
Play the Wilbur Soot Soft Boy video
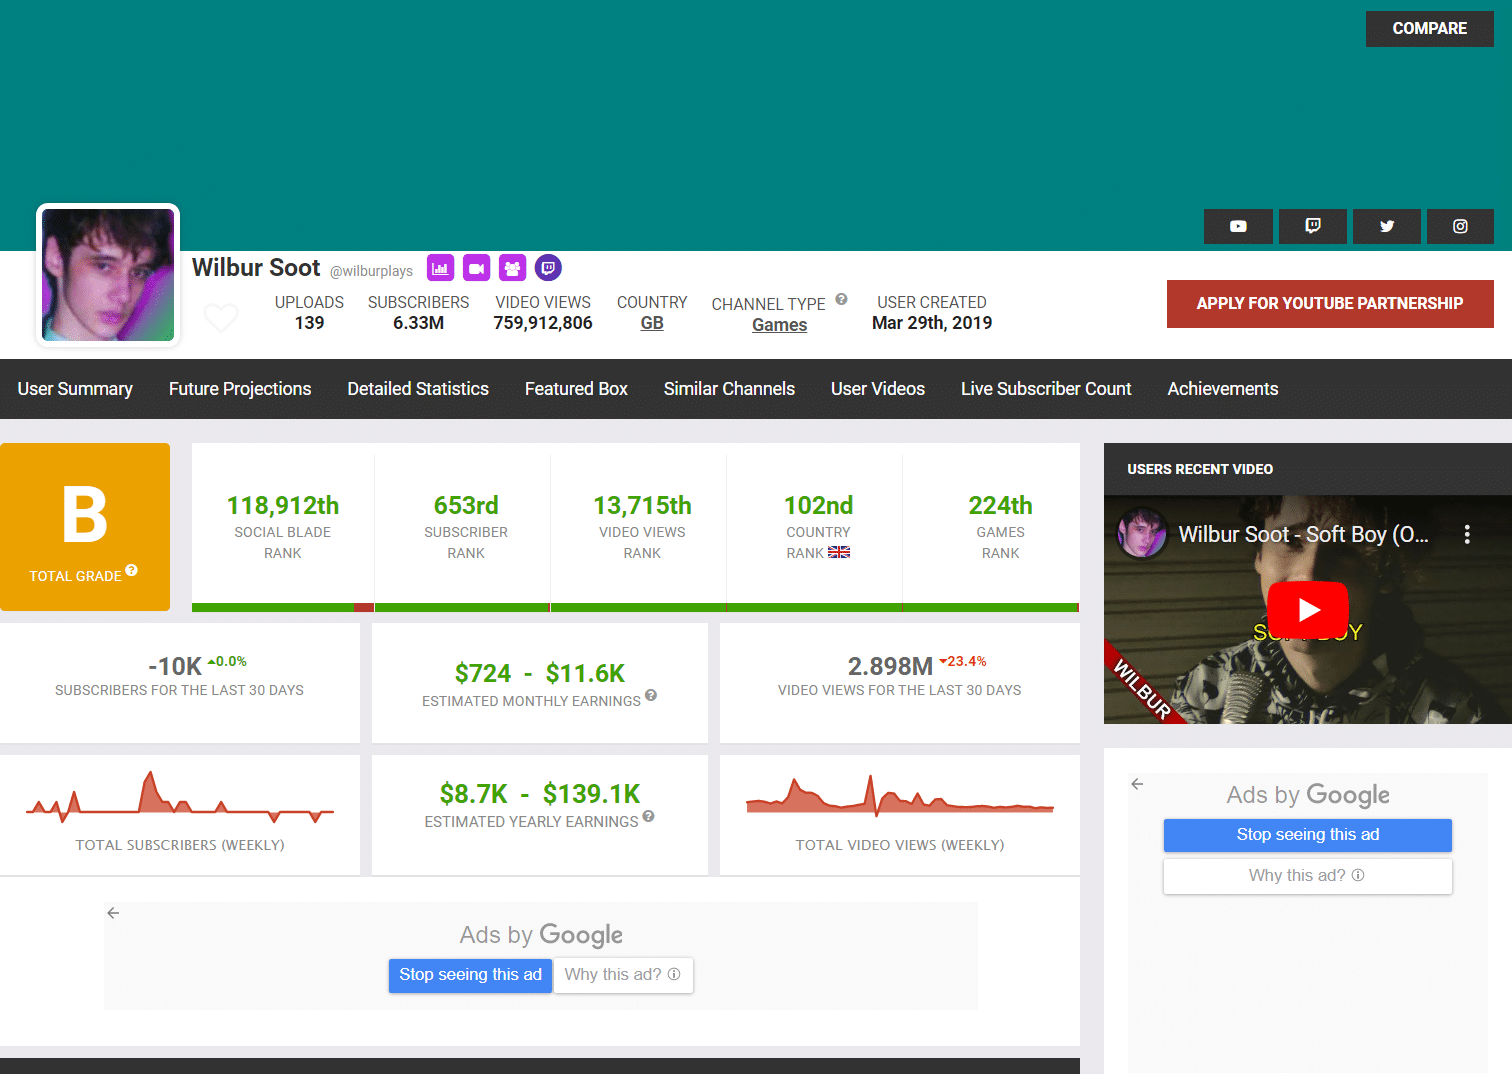click(1307, 610)
